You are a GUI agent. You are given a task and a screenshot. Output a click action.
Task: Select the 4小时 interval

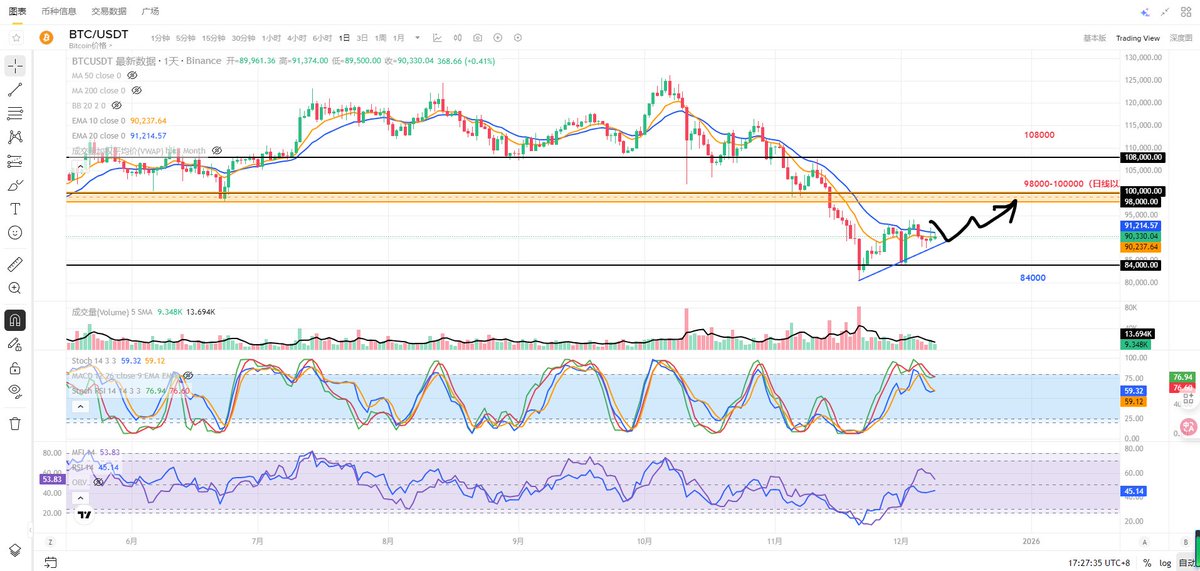[296, 38]
